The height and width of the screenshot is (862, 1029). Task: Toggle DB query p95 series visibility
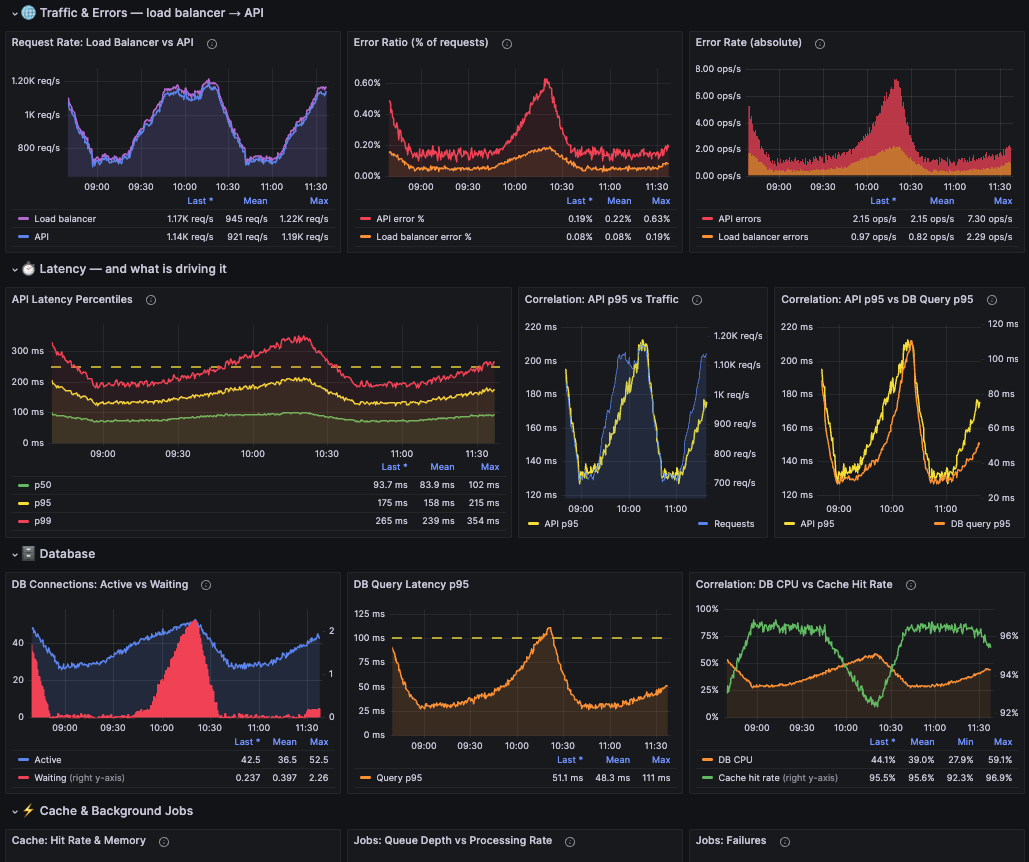(980, 523)
